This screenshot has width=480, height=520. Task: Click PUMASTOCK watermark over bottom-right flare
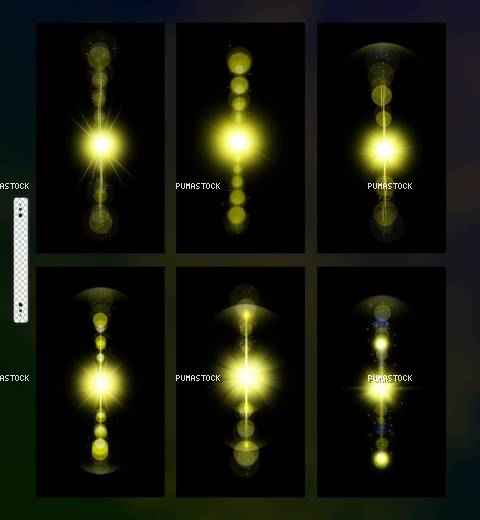click(390, 378)
